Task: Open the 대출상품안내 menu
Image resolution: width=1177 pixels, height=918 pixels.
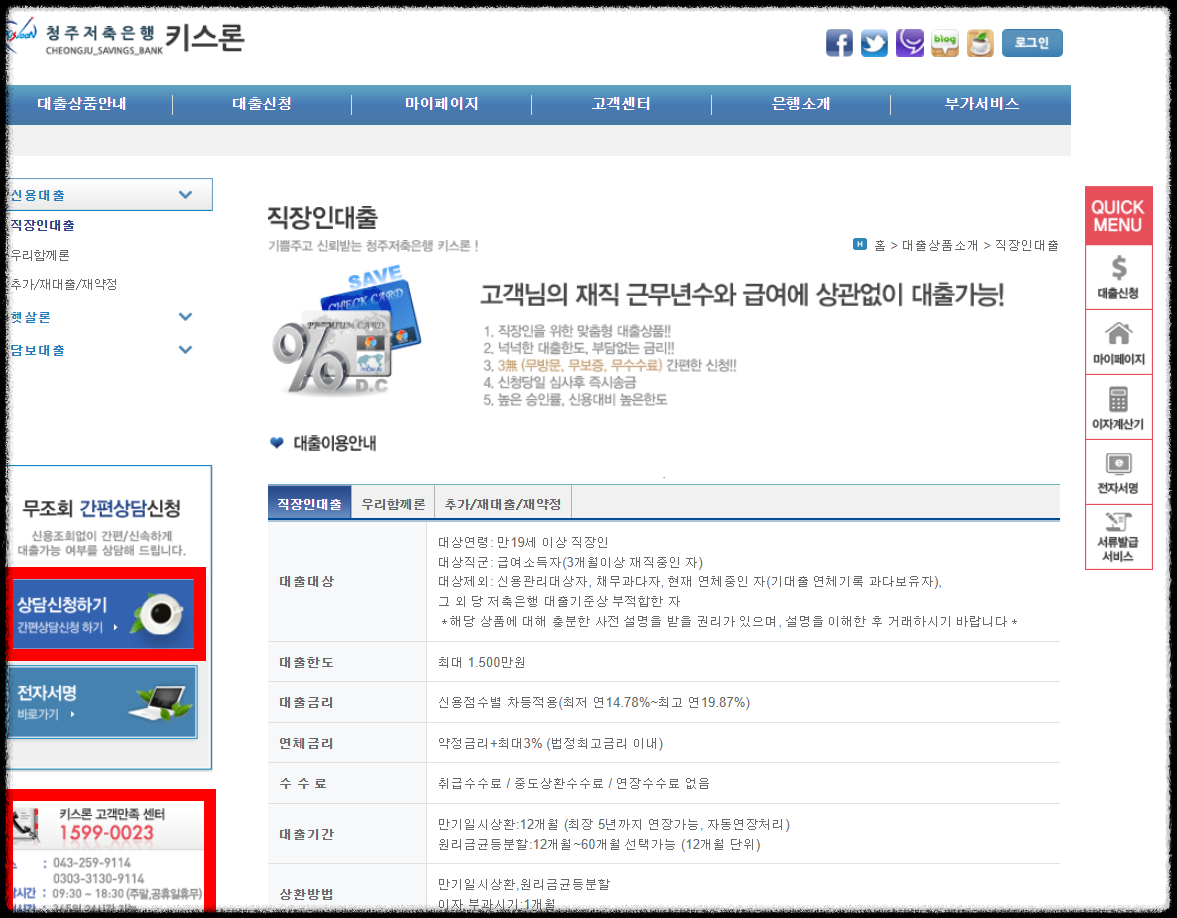Action: pyautogui.click(x=82, y=104)
